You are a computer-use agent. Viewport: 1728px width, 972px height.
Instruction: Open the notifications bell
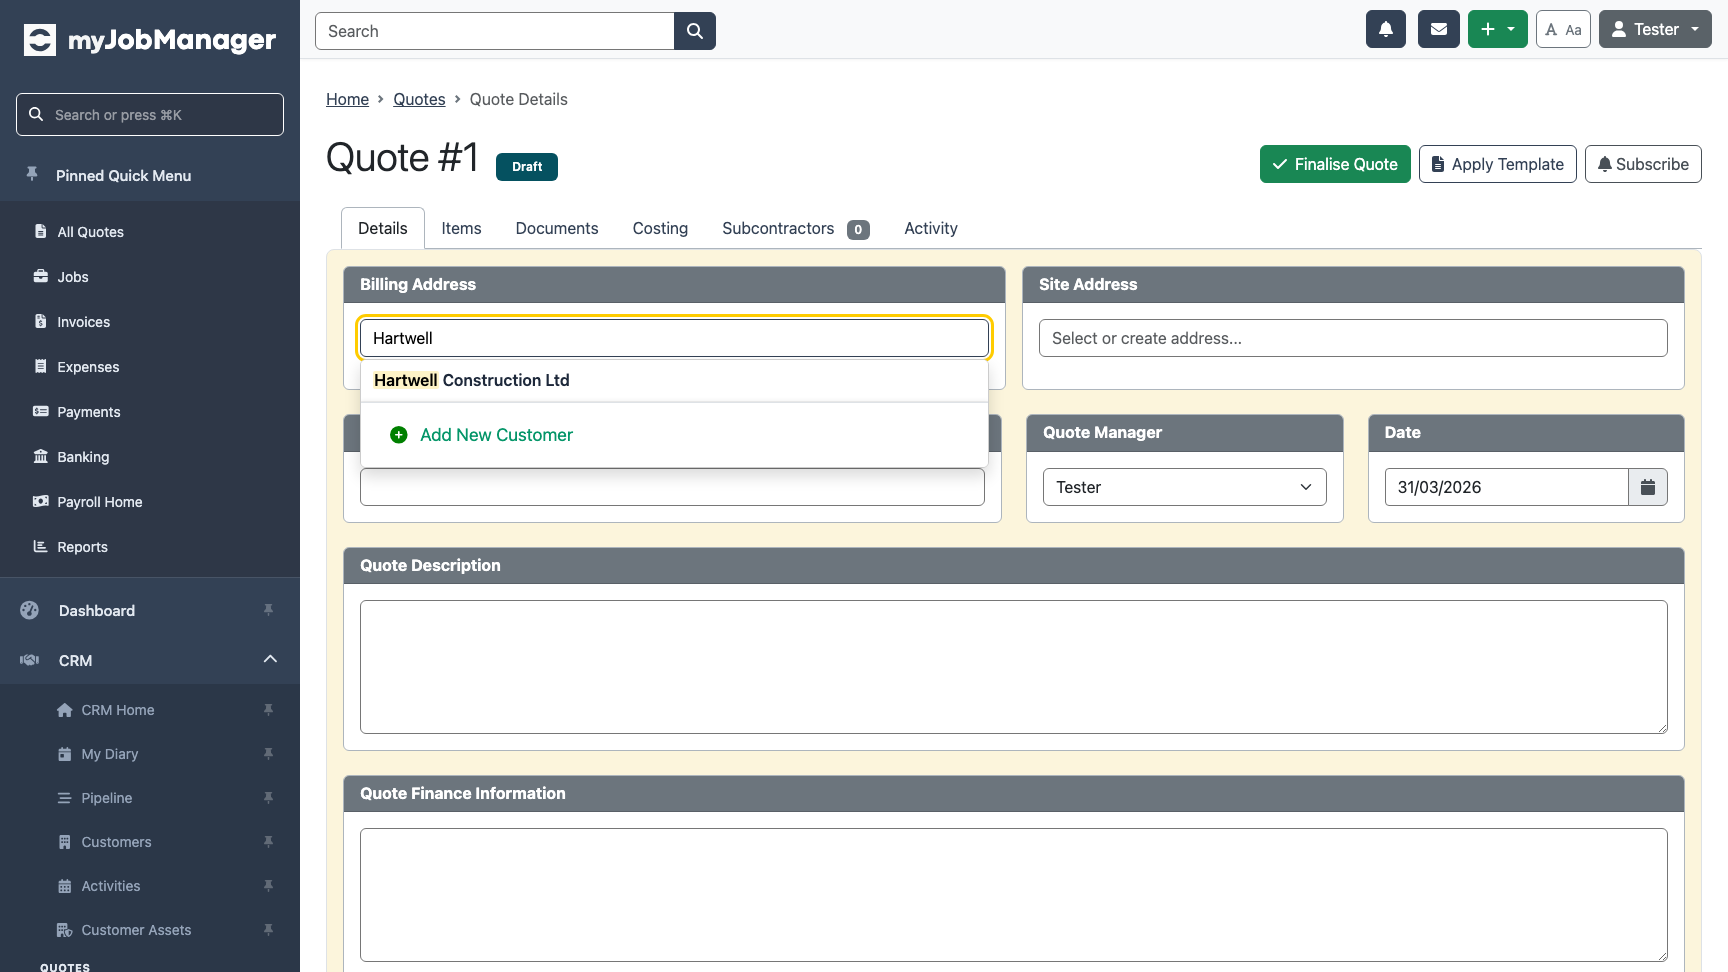1386,29
